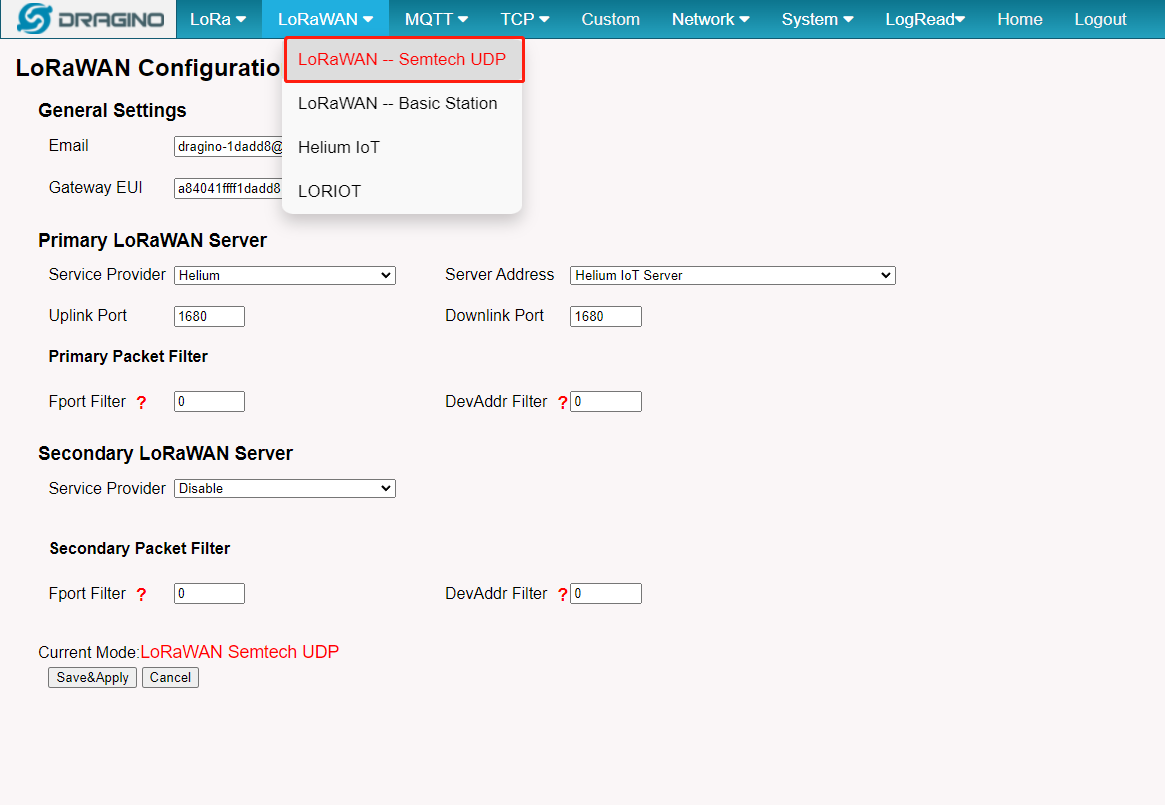Screen dimensions: 1165x805
Task: Go to the Home page
Action: 1019,19
